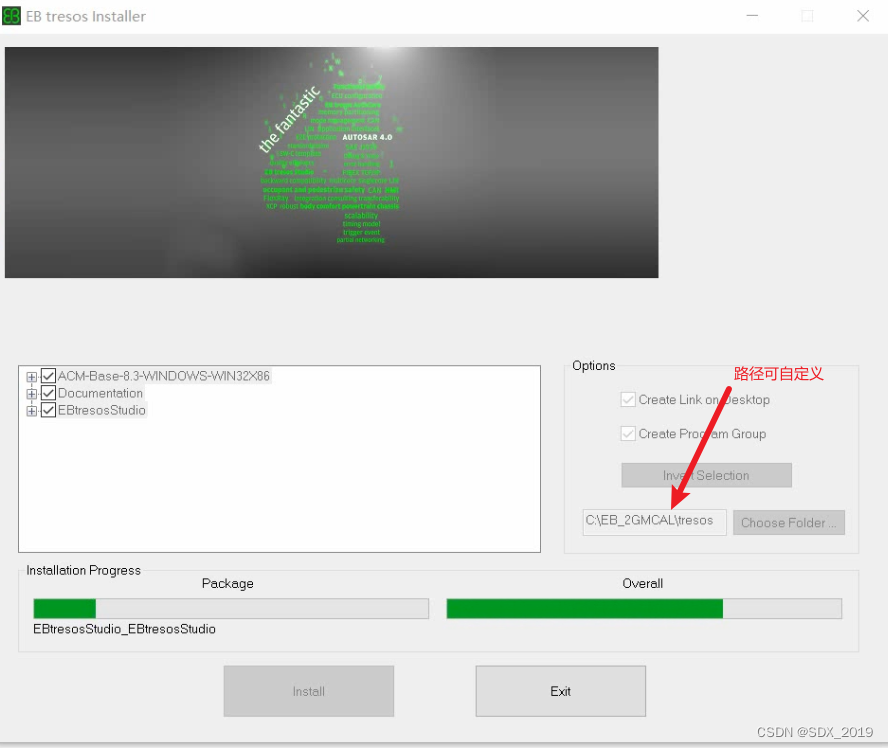Click the Install button
The width and height of the screenshot is (888, 748).
[309, 691]
